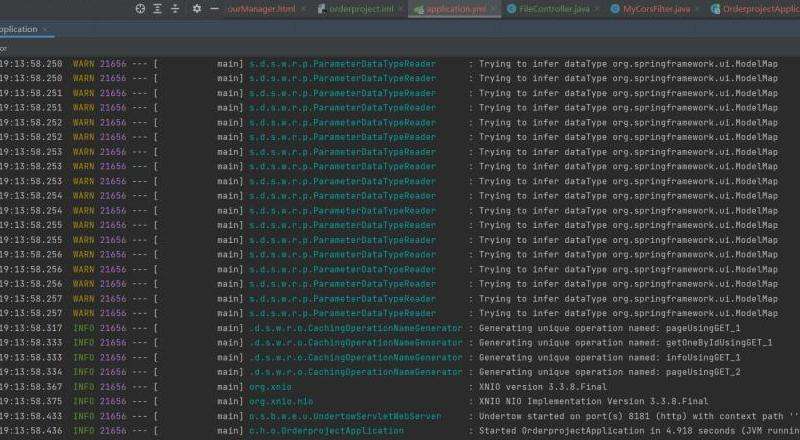This screenshot has width=800, height=440.
Task: Close the orderproject.iml tab
Action: [x=401, y=9]
